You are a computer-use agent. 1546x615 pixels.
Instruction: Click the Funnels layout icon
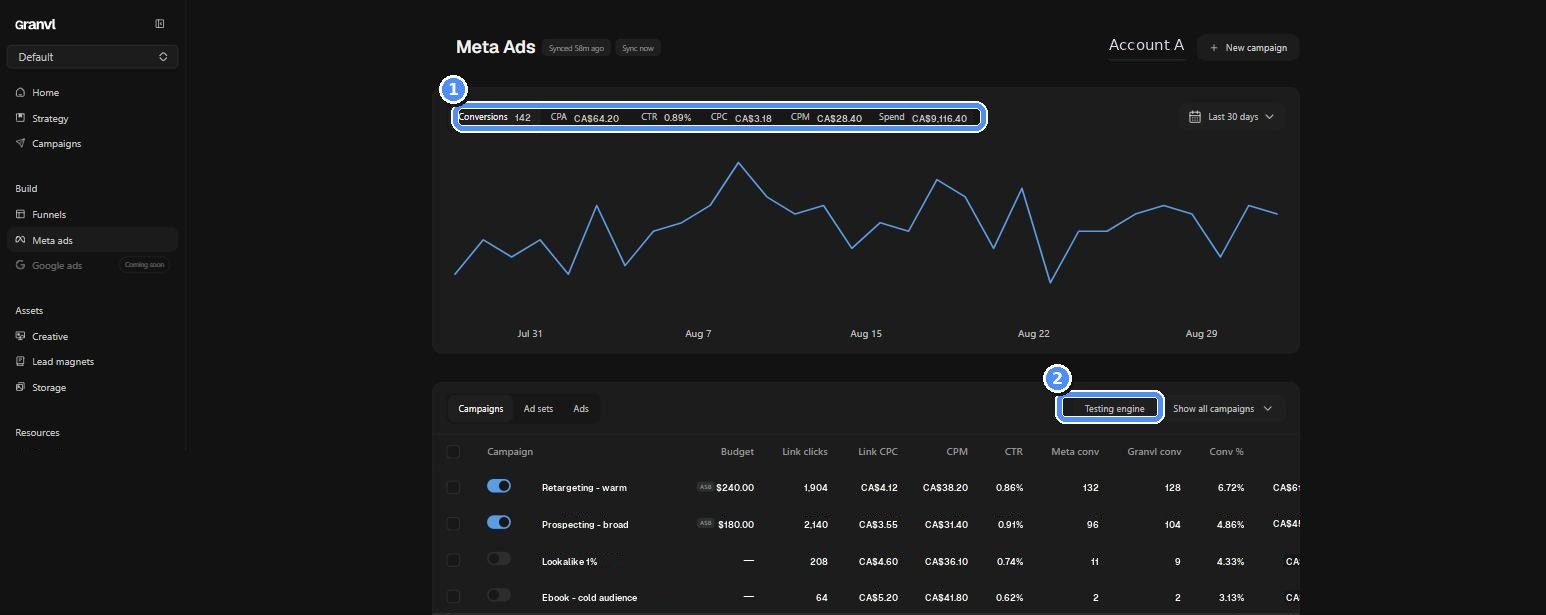(20, 214)
